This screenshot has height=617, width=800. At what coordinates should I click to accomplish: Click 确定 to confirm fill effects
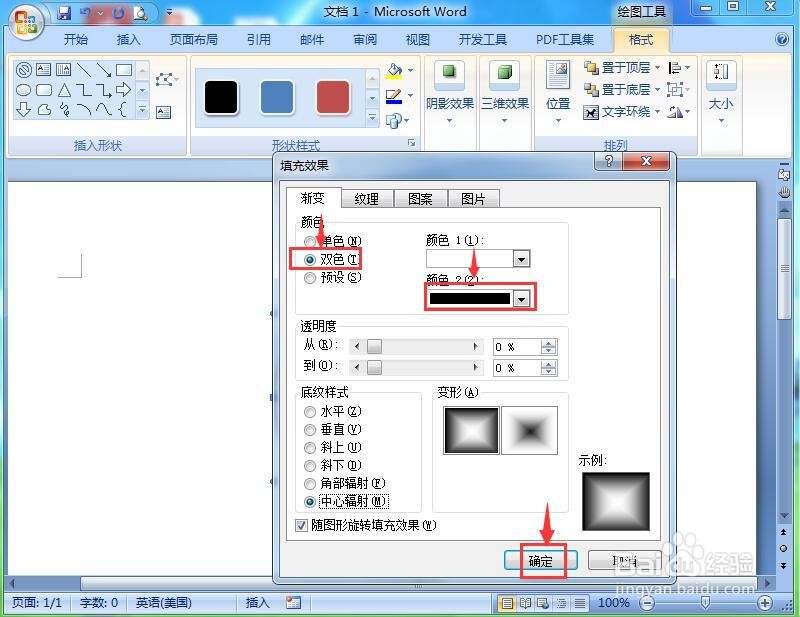(x=540, y=561)
